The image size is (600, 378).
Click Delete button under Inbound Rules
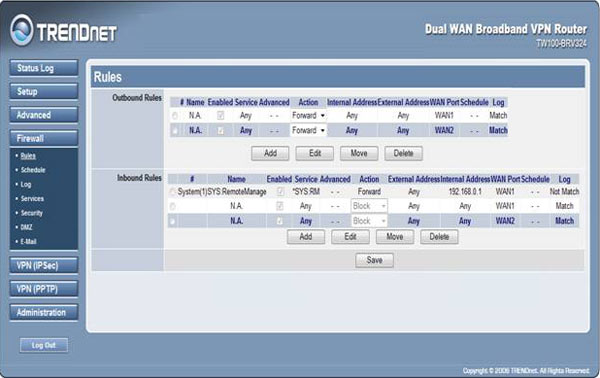pos(439,237)
